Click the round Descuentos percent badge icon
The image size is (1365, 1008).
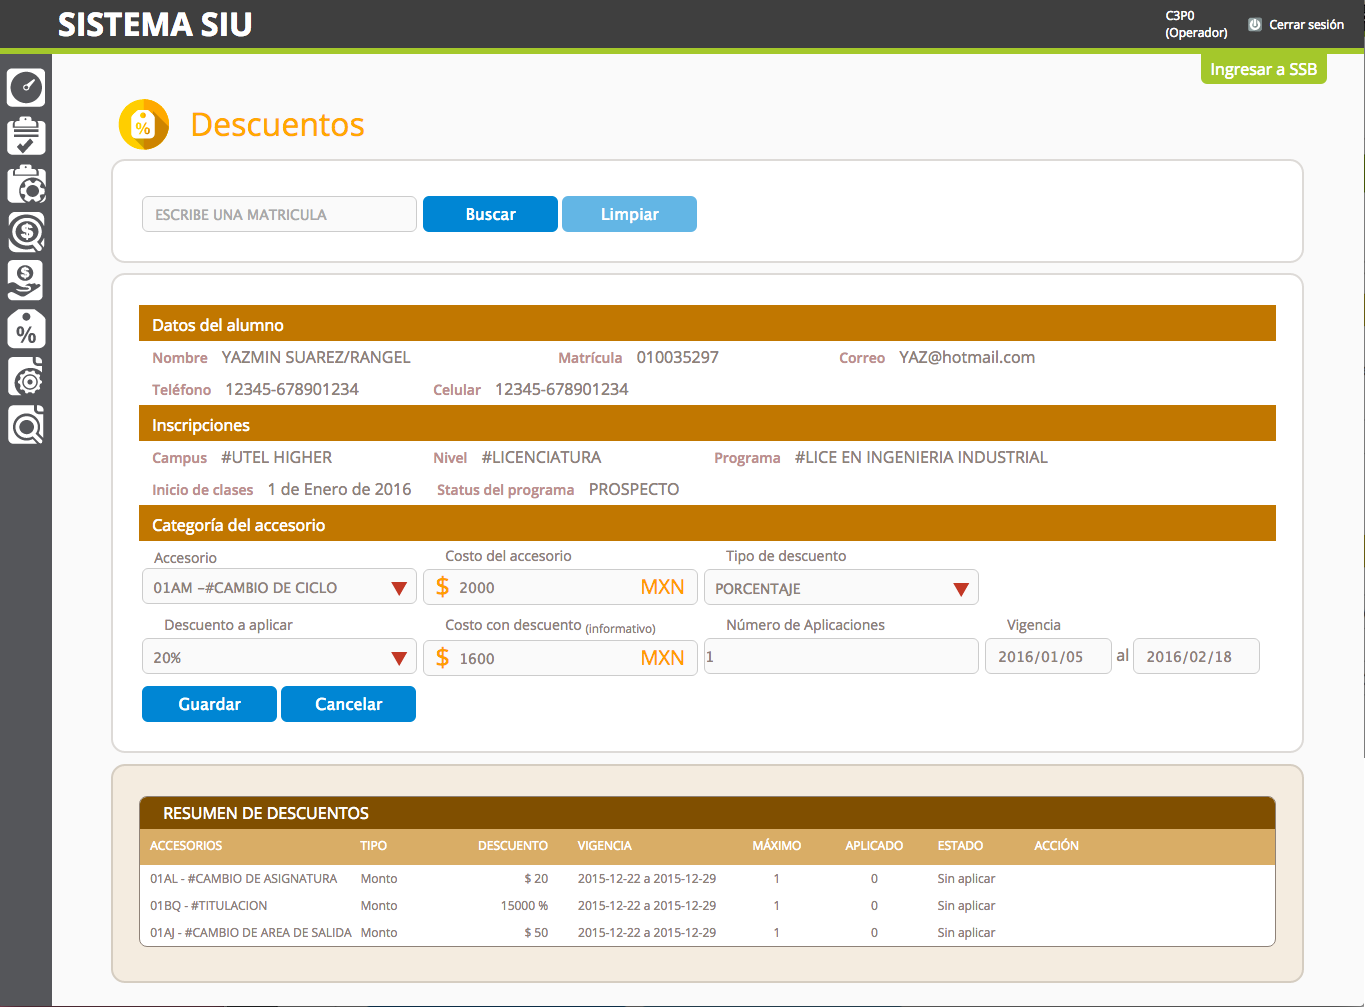tap(144, 125)
